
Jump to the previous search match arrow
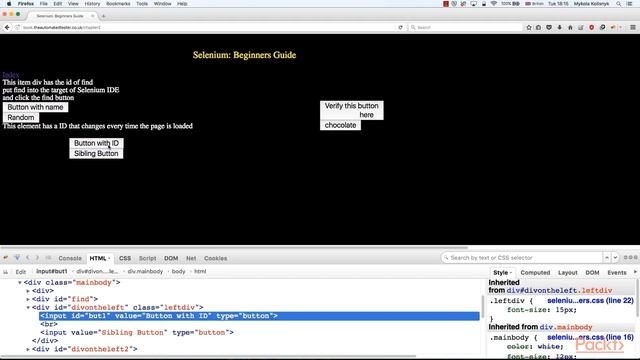click(607, 258)
